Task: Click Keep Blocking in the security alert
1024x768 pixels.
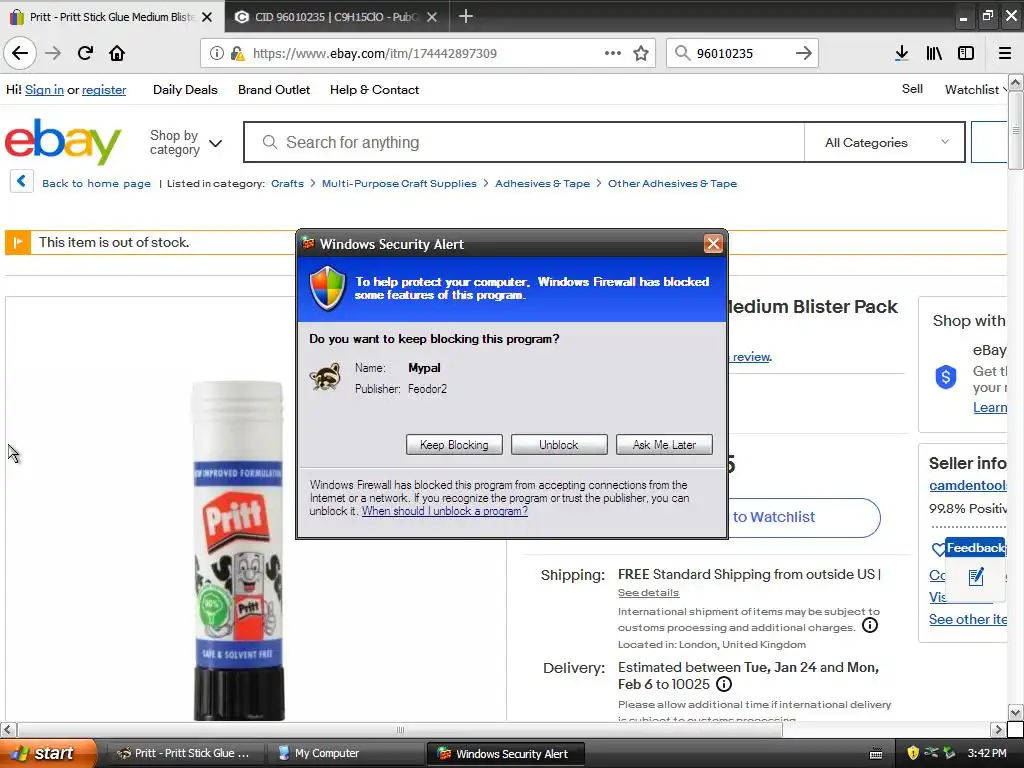Action: coord(454,445)
